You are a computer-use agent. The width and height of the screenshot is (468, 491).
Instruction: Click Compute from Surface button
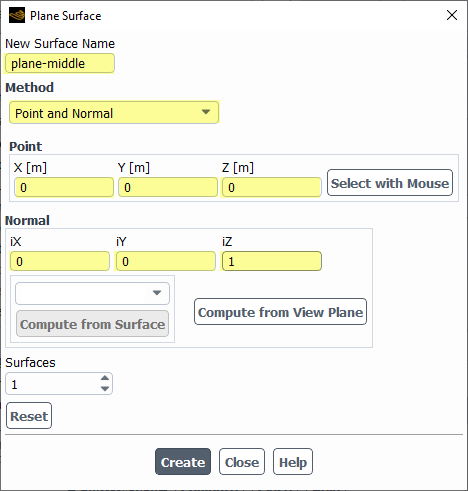[92, 324]
